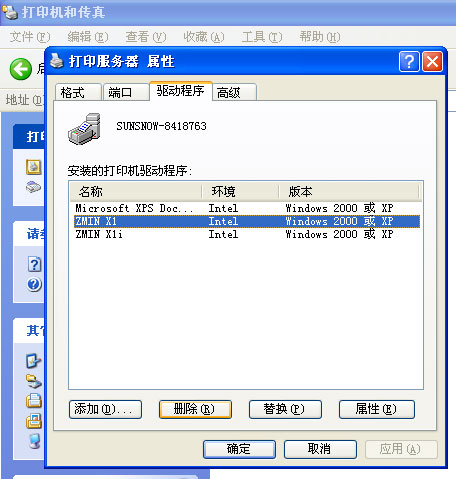Screen dimensions: 456x479
Task: Click the 删除(R) button
Action: 195,409
